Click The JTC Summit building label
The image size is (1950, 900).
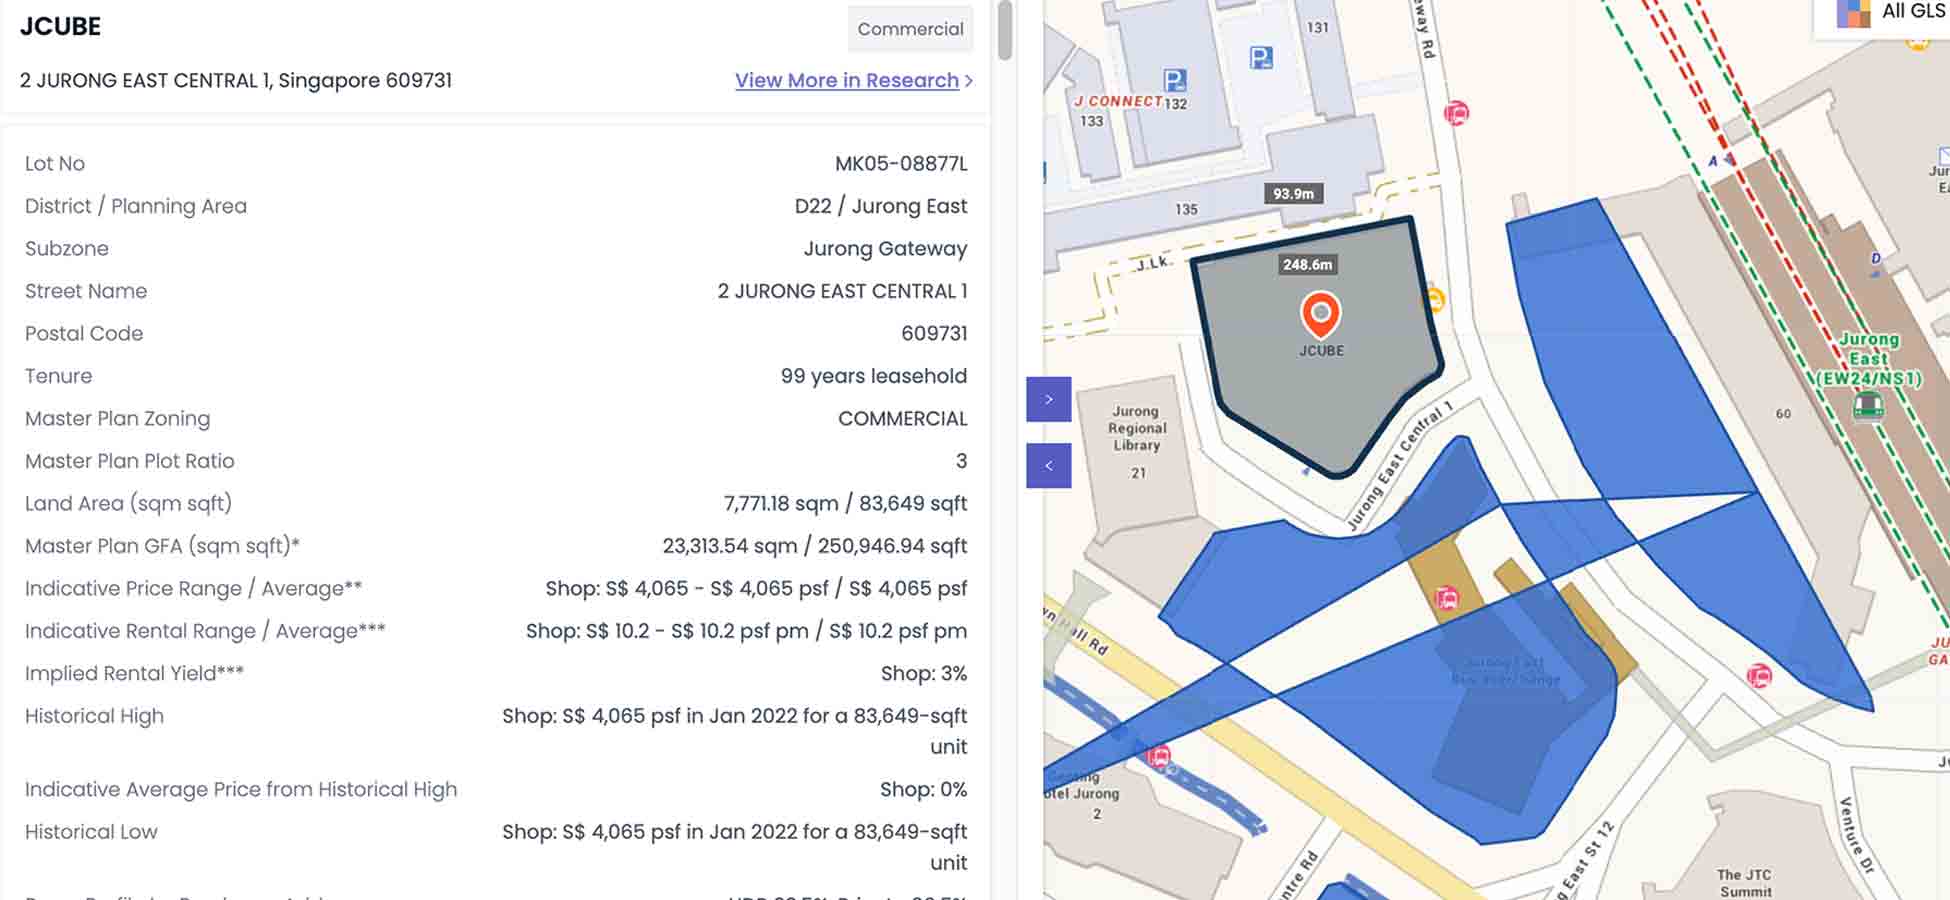1745,882
